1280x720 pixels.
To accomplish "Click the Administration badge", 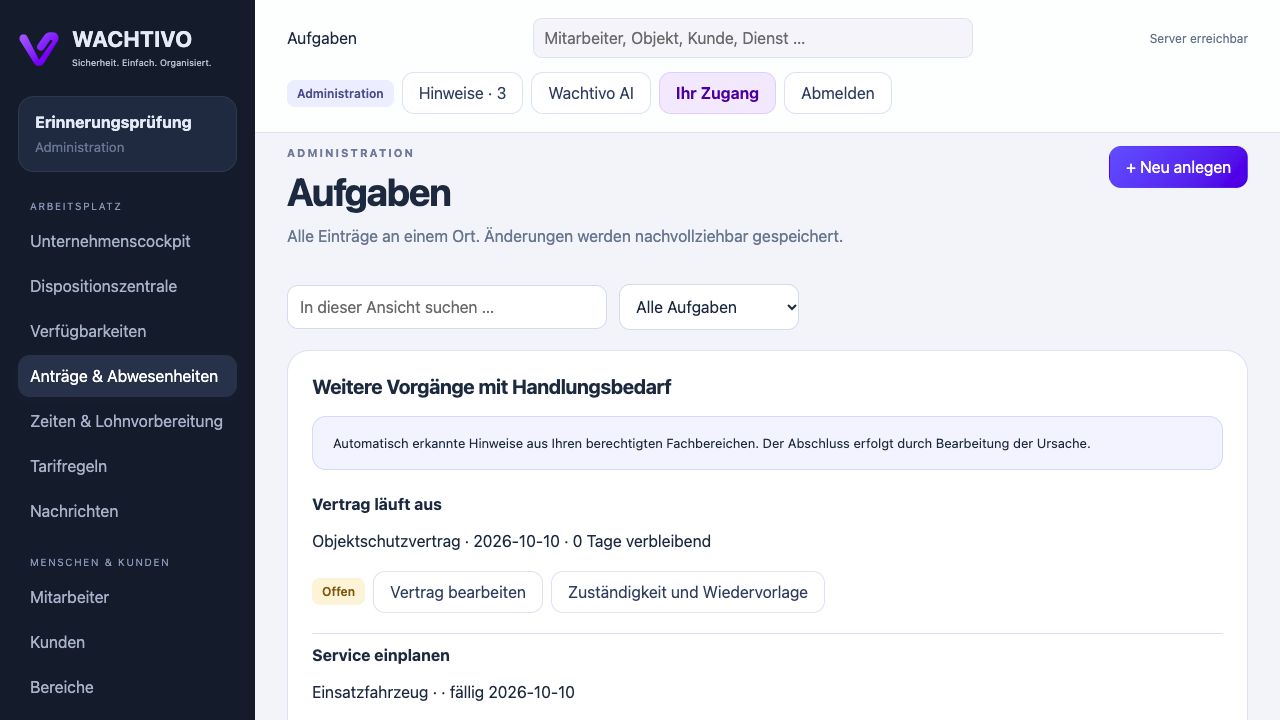I will click(340, 93).
